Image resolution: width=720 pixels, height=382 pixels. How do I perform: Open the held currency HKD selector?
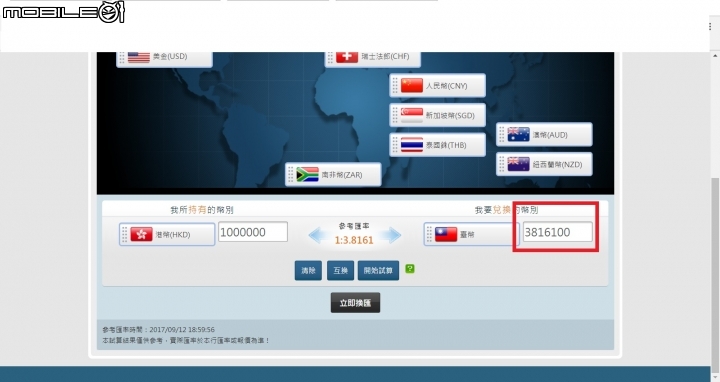(167, 234)
